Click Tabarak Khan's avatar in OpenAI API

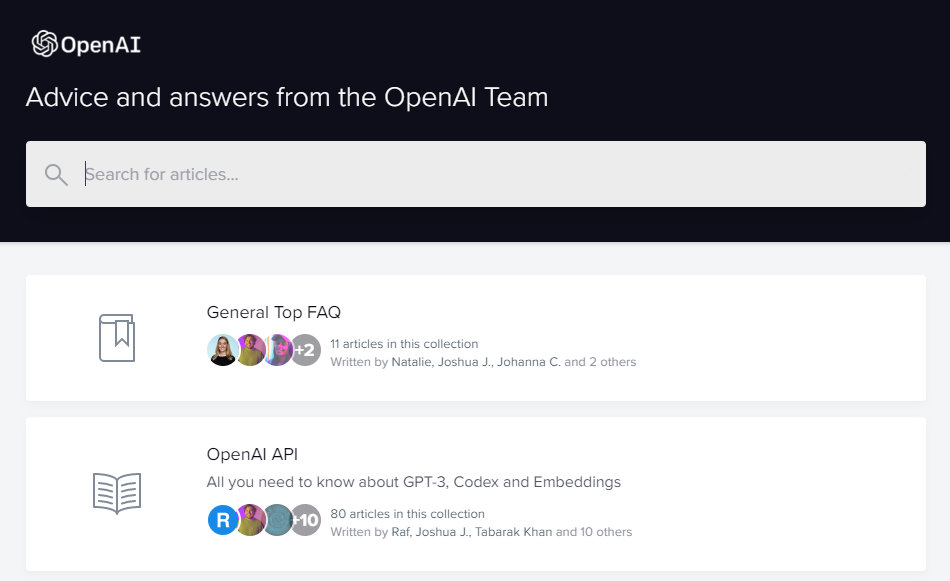pos(278,520)
